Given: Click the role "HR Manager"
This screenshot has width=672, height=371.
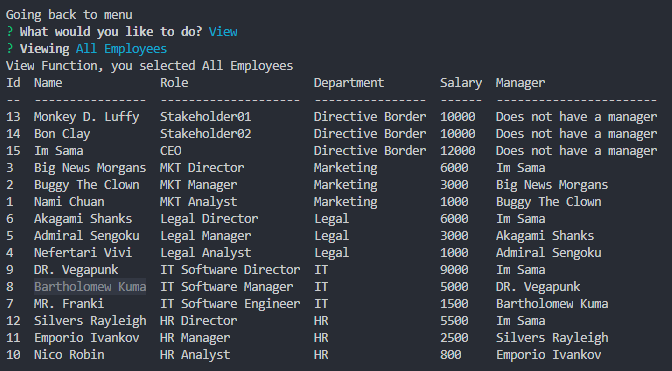Looking at the screenshot, I should 195,338.
